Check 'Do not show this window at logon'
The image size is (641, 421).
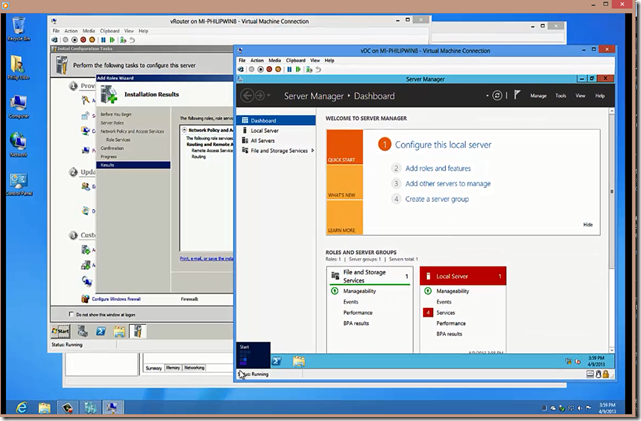[x=71, y=314]
